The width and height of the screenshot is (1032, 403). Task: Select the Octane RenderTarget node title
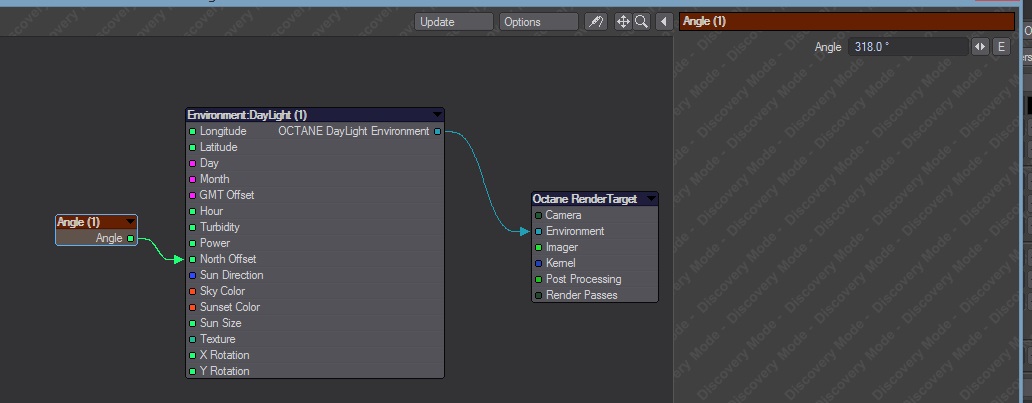point(584,199)
